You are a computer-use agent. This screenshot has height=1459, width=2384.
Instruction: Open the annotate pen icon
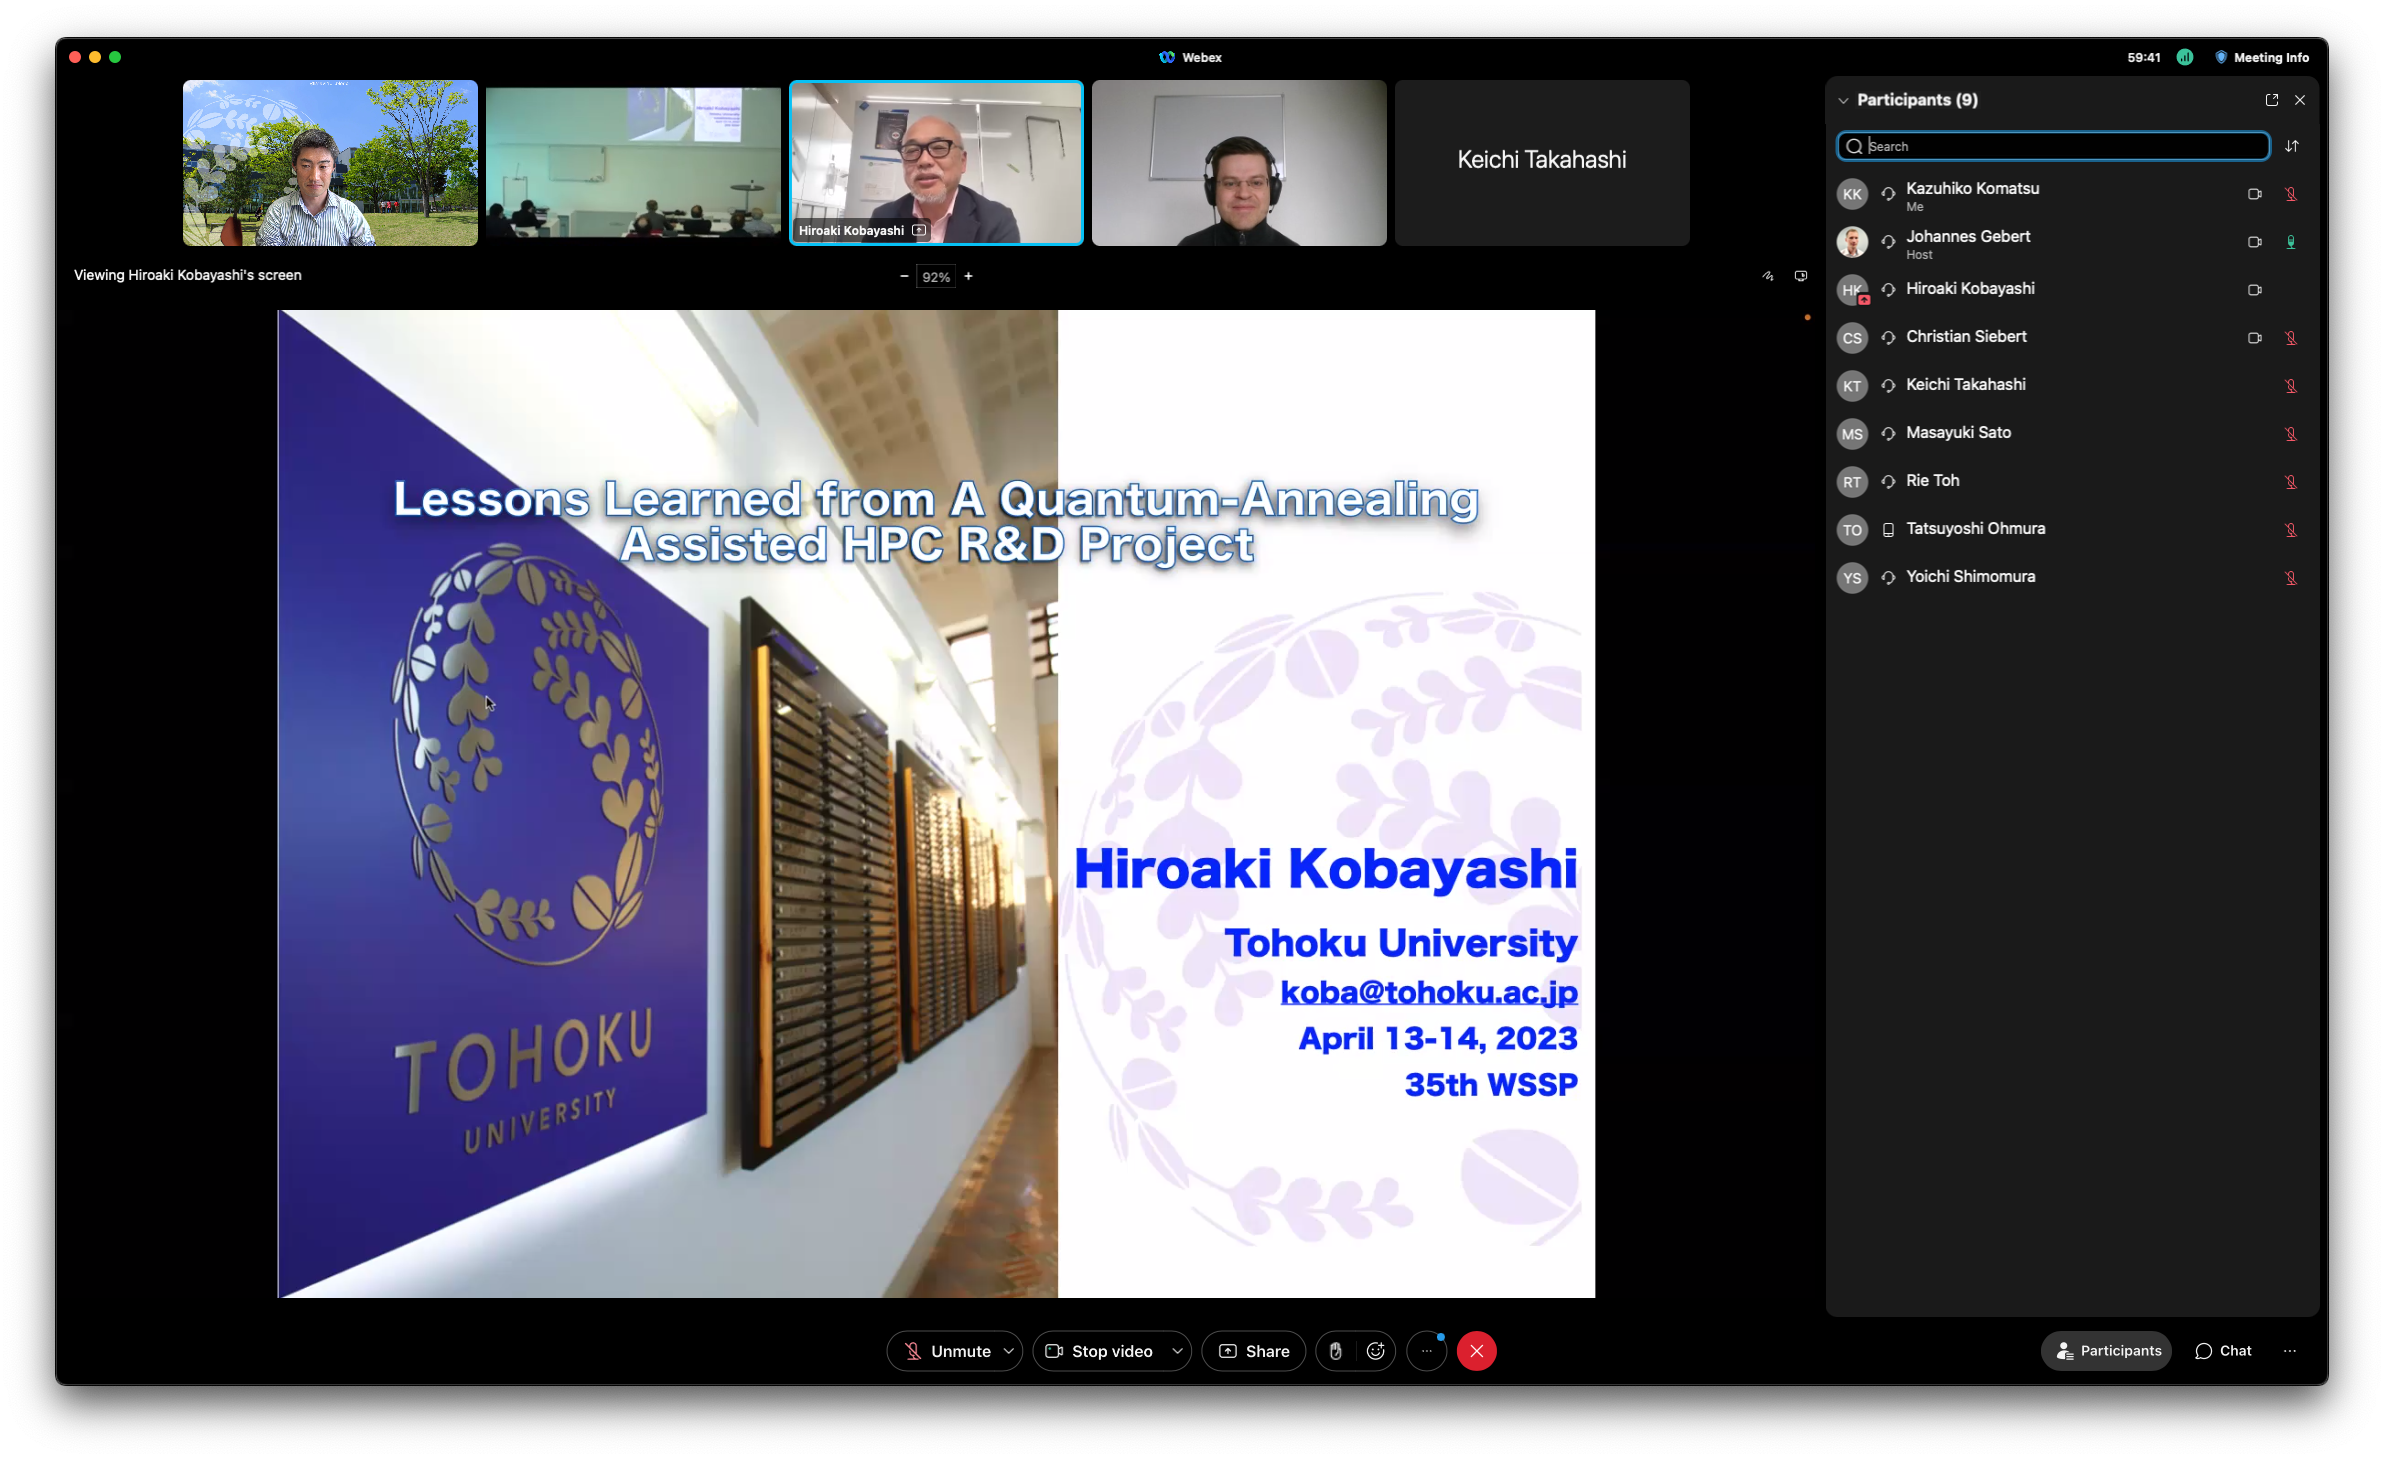[1768, 276]
